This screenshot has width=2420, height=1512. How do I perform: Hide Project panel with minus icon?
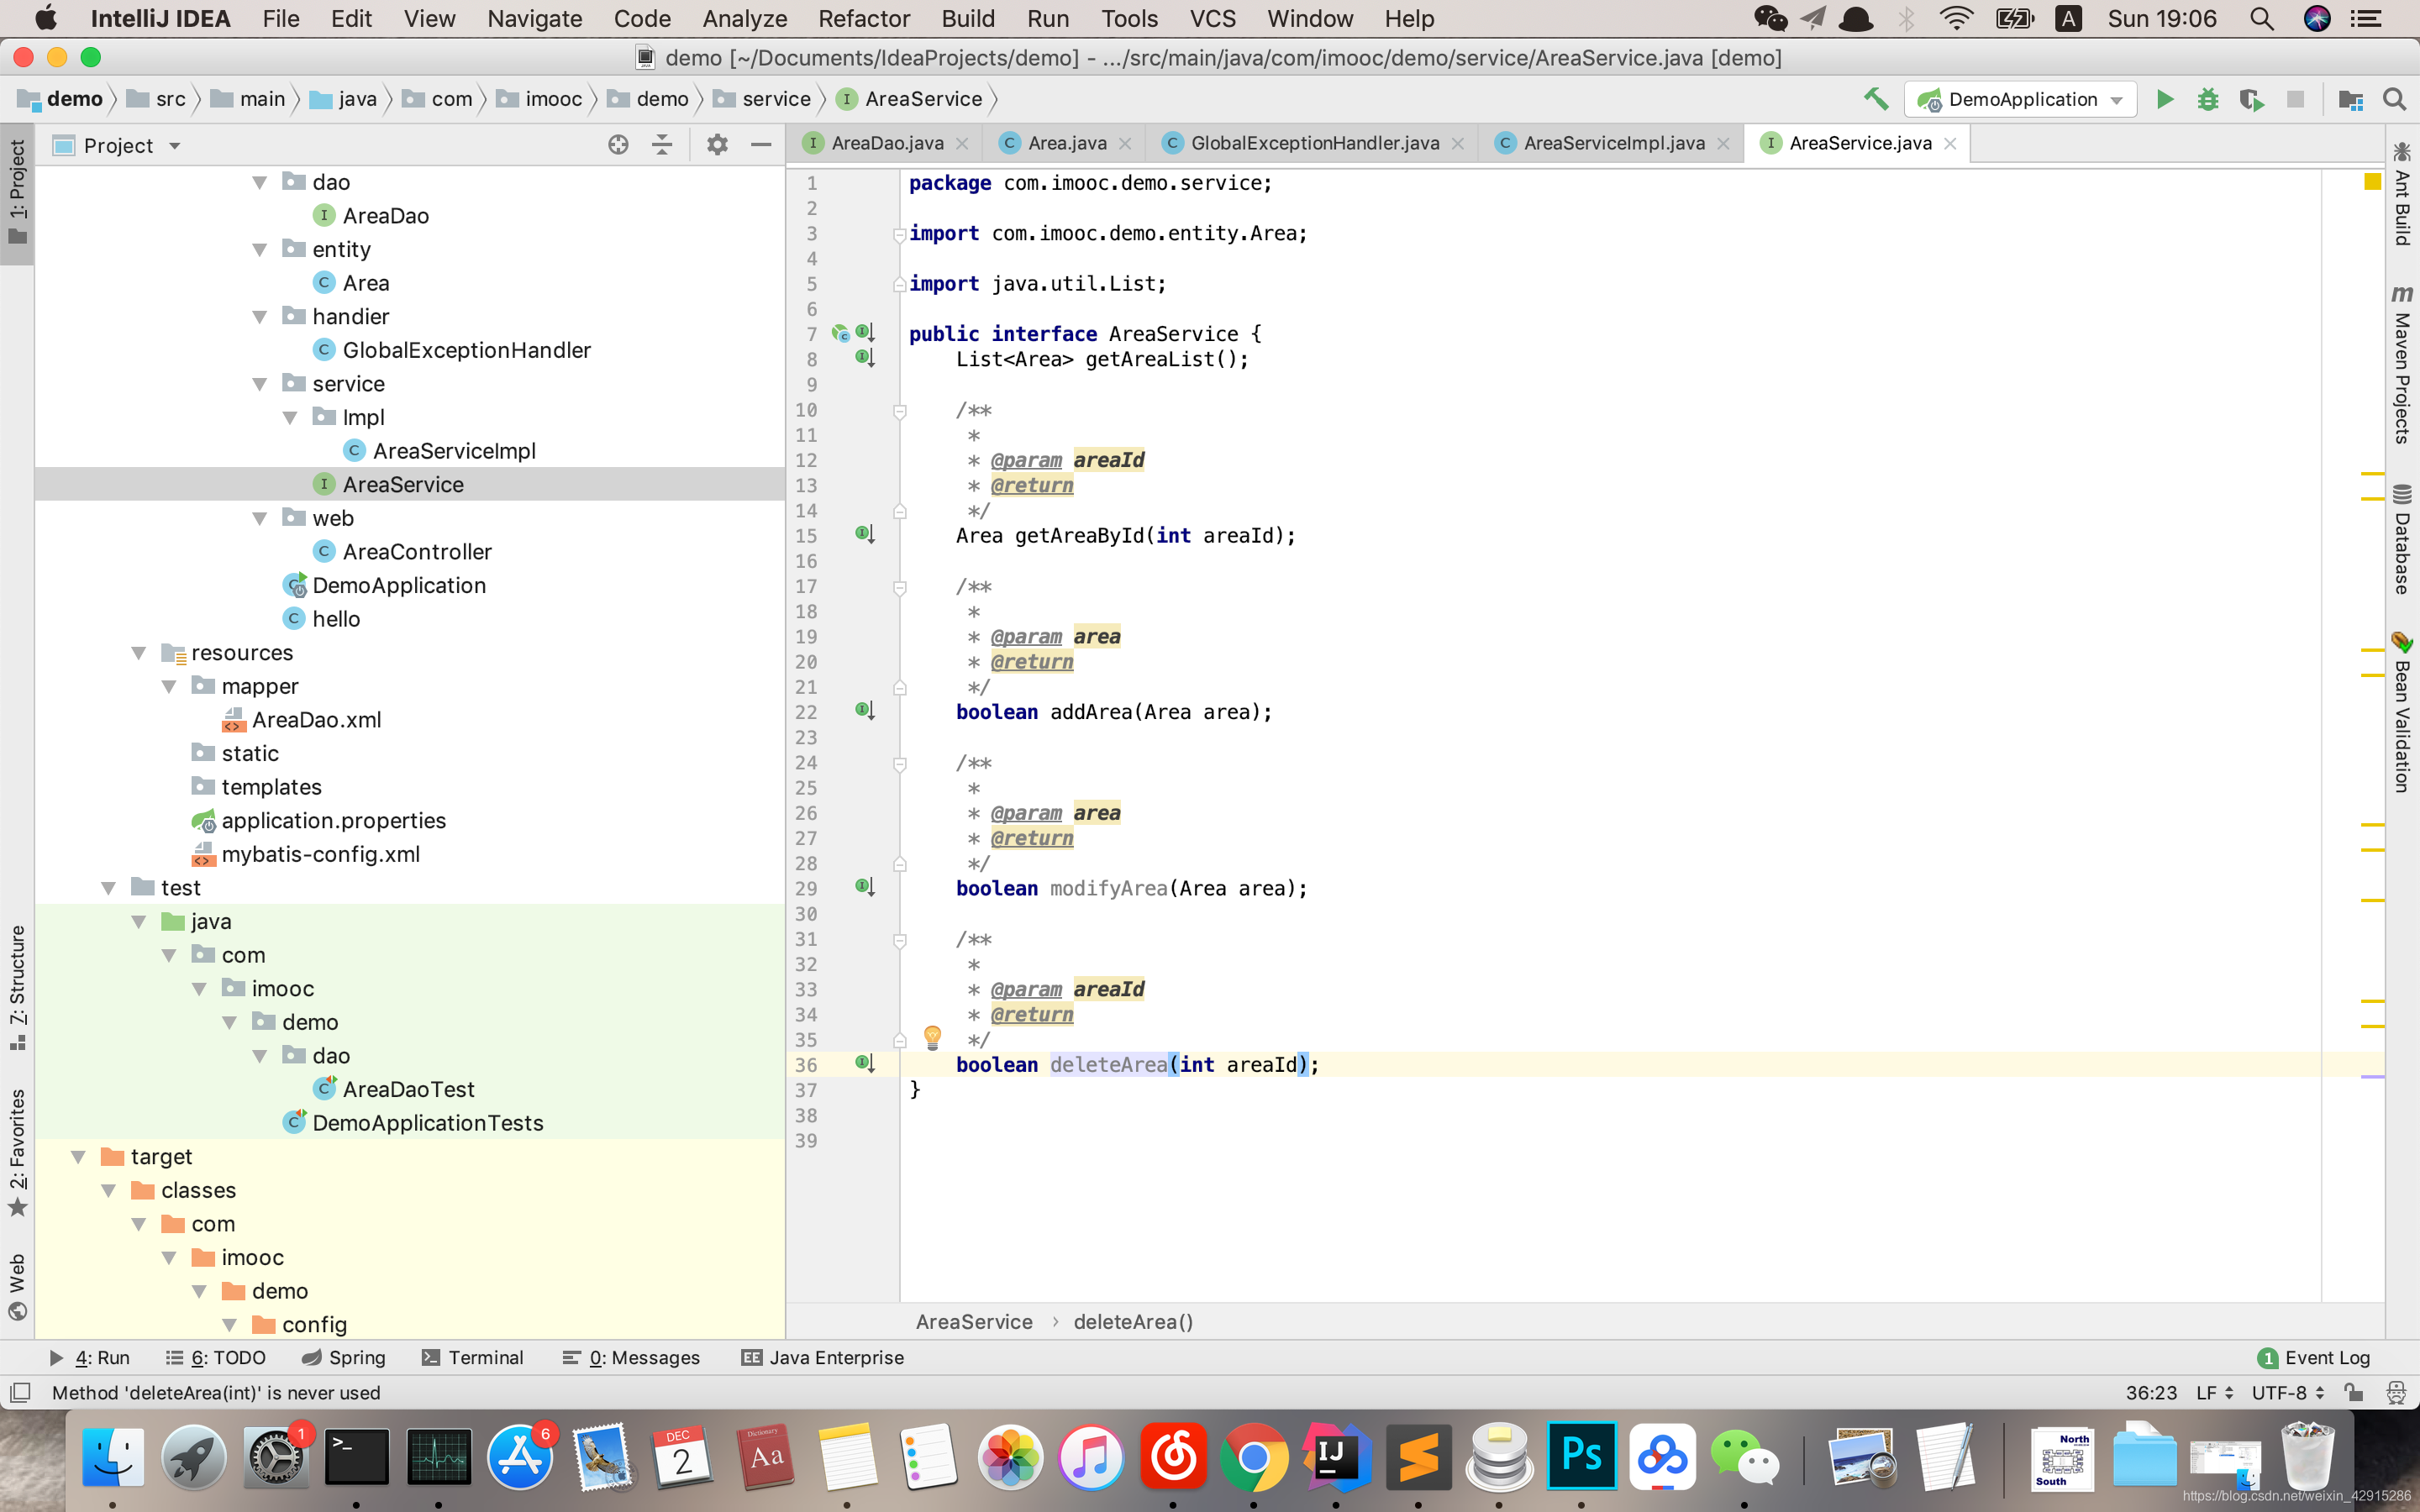(x=761, y=145)
